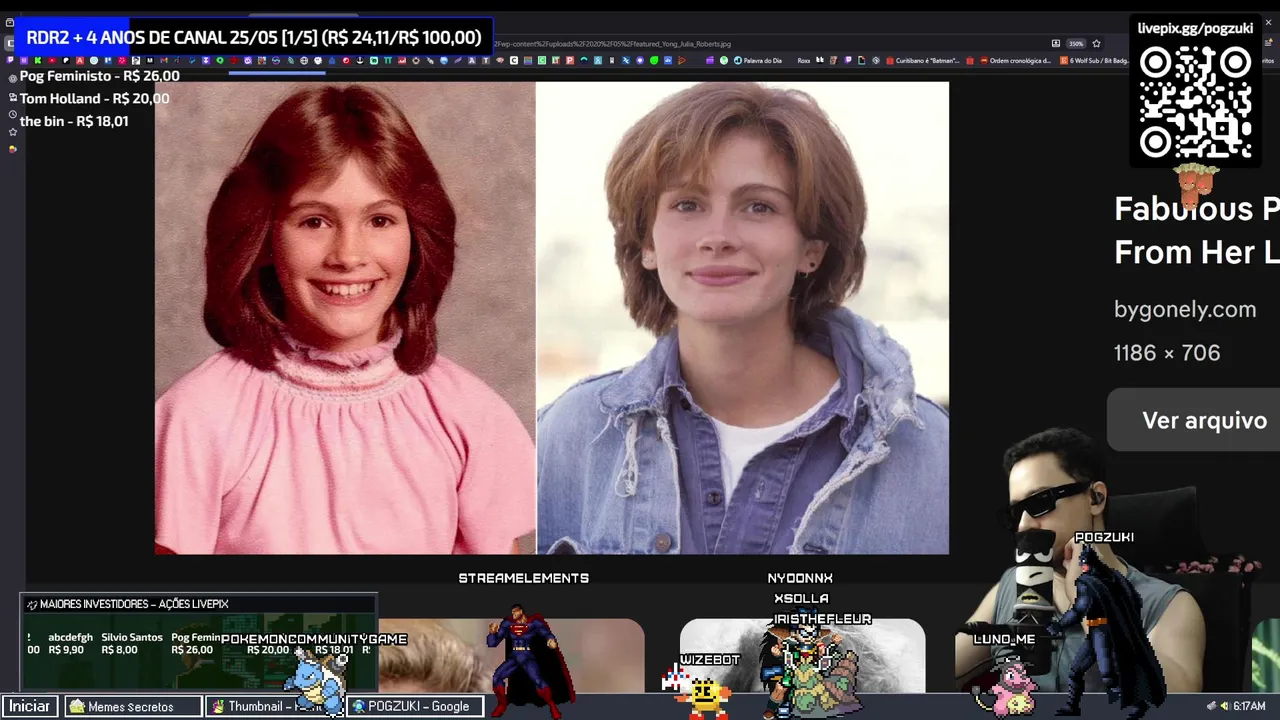The height and width of the screenshot is (720, 1280).
Task: Click the childhood photo in pink blouse
Action: (345, 318)
